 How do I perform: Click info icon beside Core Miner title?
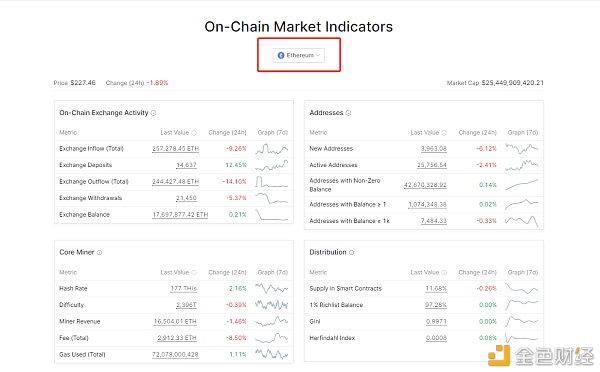[99, 253]
